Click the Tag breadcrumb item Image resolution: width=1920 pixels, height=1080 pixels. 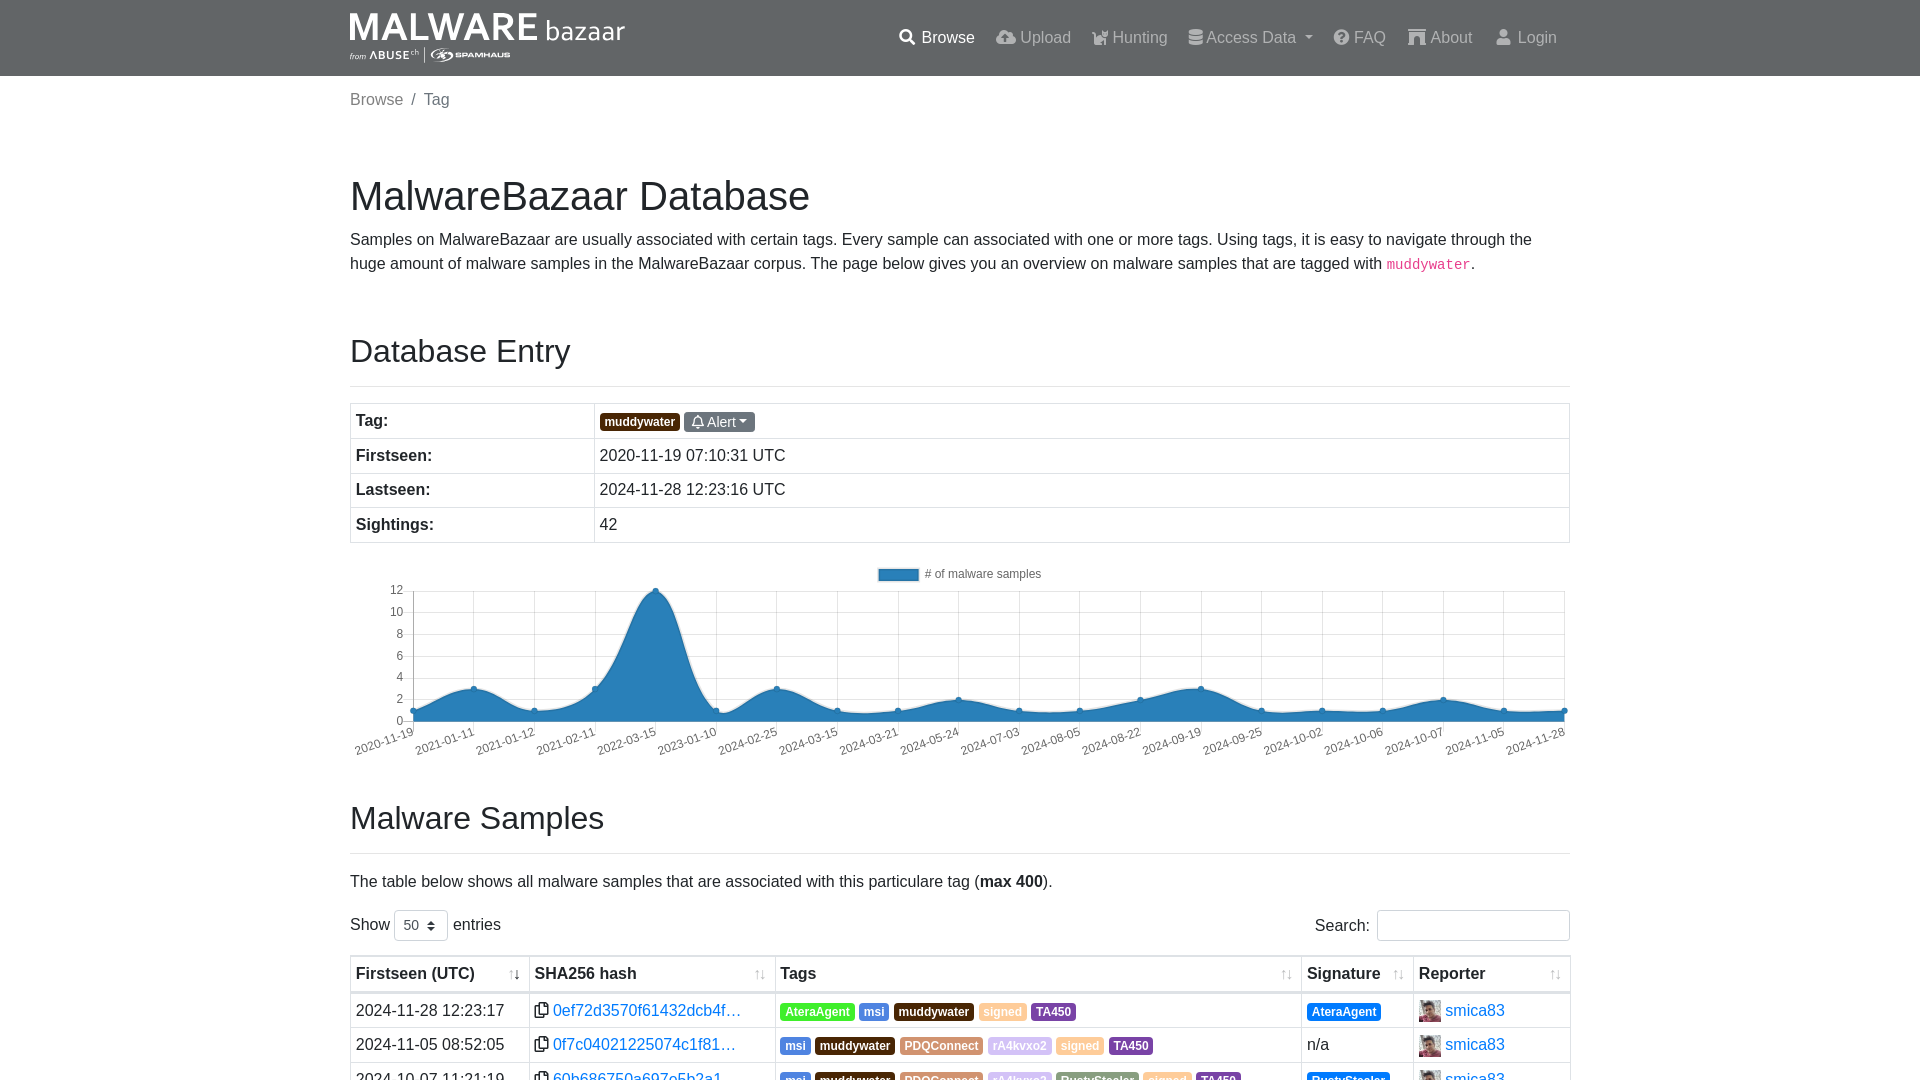click(x=436, y=100)
